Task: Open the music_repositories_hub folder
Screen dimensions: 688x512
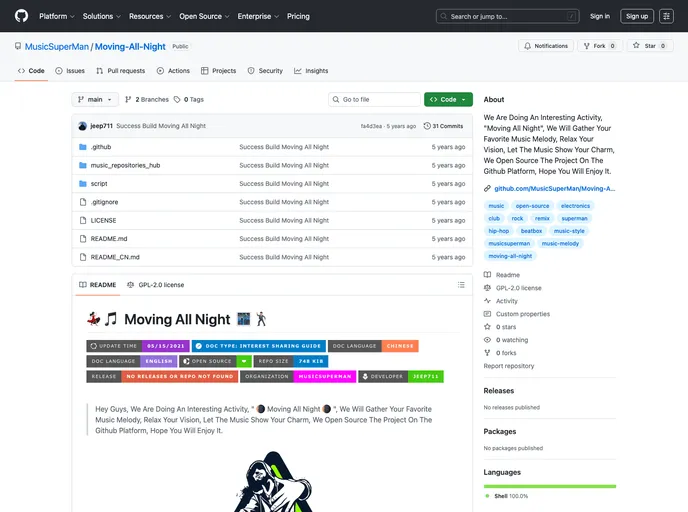Action: tap(125, 165)
